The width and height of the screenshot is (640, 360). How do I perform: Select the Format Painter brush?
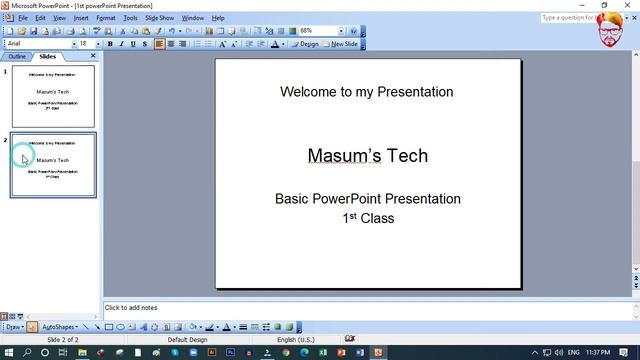158,31
